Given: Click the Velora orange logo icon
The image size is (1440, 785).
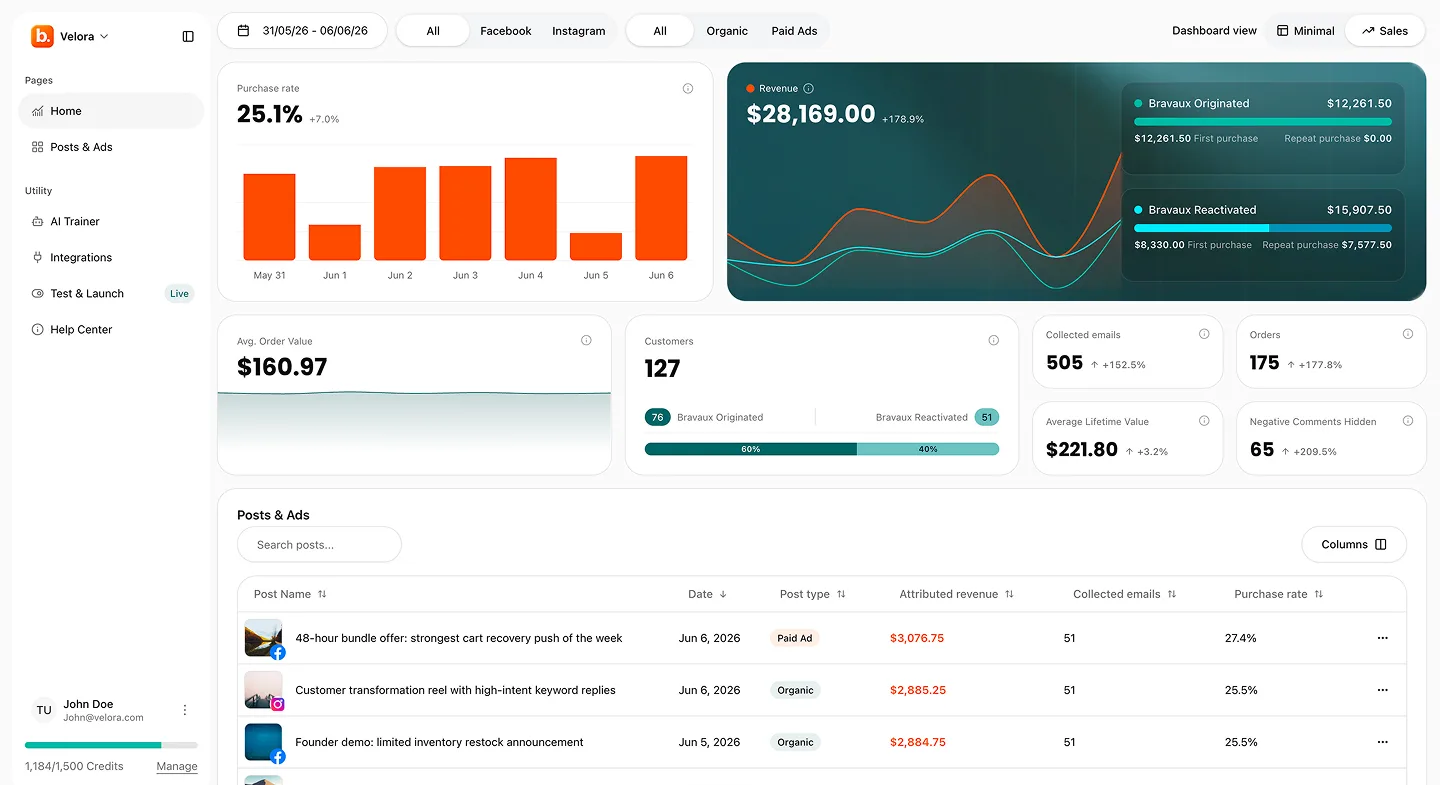Looking at the screenshot, I should coord(42,36).
